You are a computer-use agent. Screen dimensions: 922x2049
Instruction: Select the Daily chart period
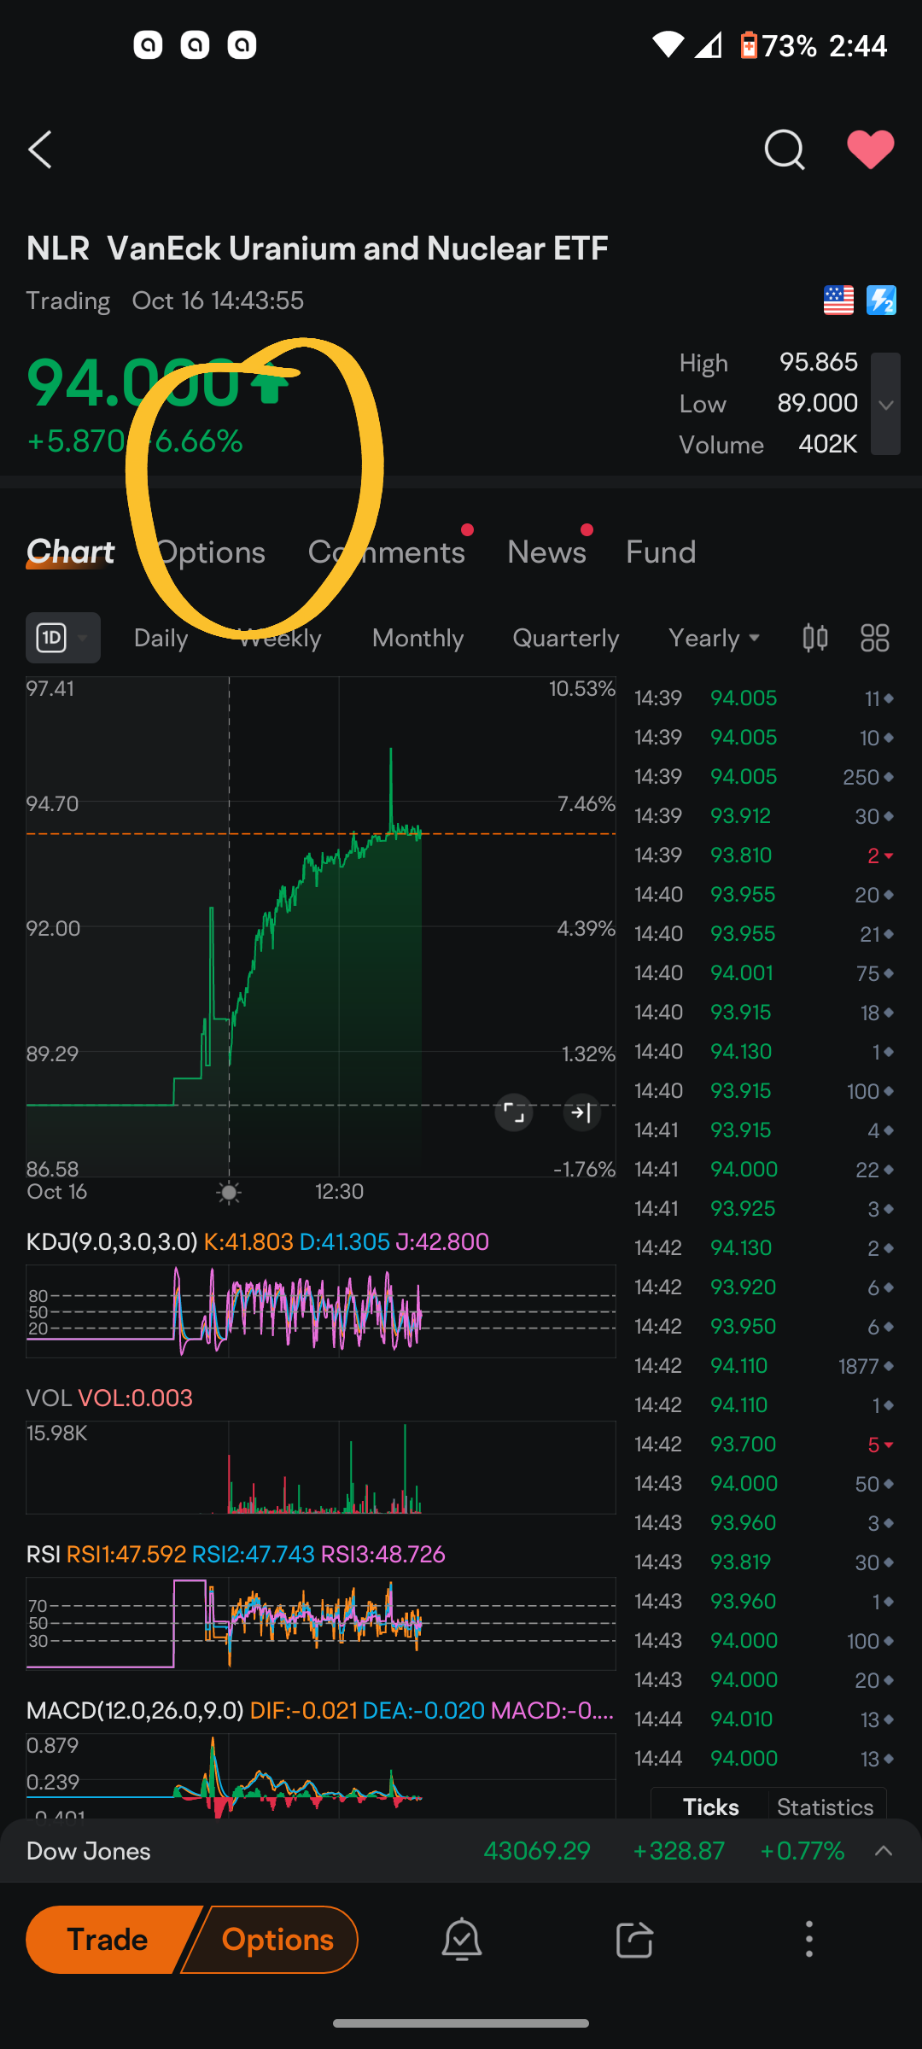pyautogui.click(x=161, y=638)
